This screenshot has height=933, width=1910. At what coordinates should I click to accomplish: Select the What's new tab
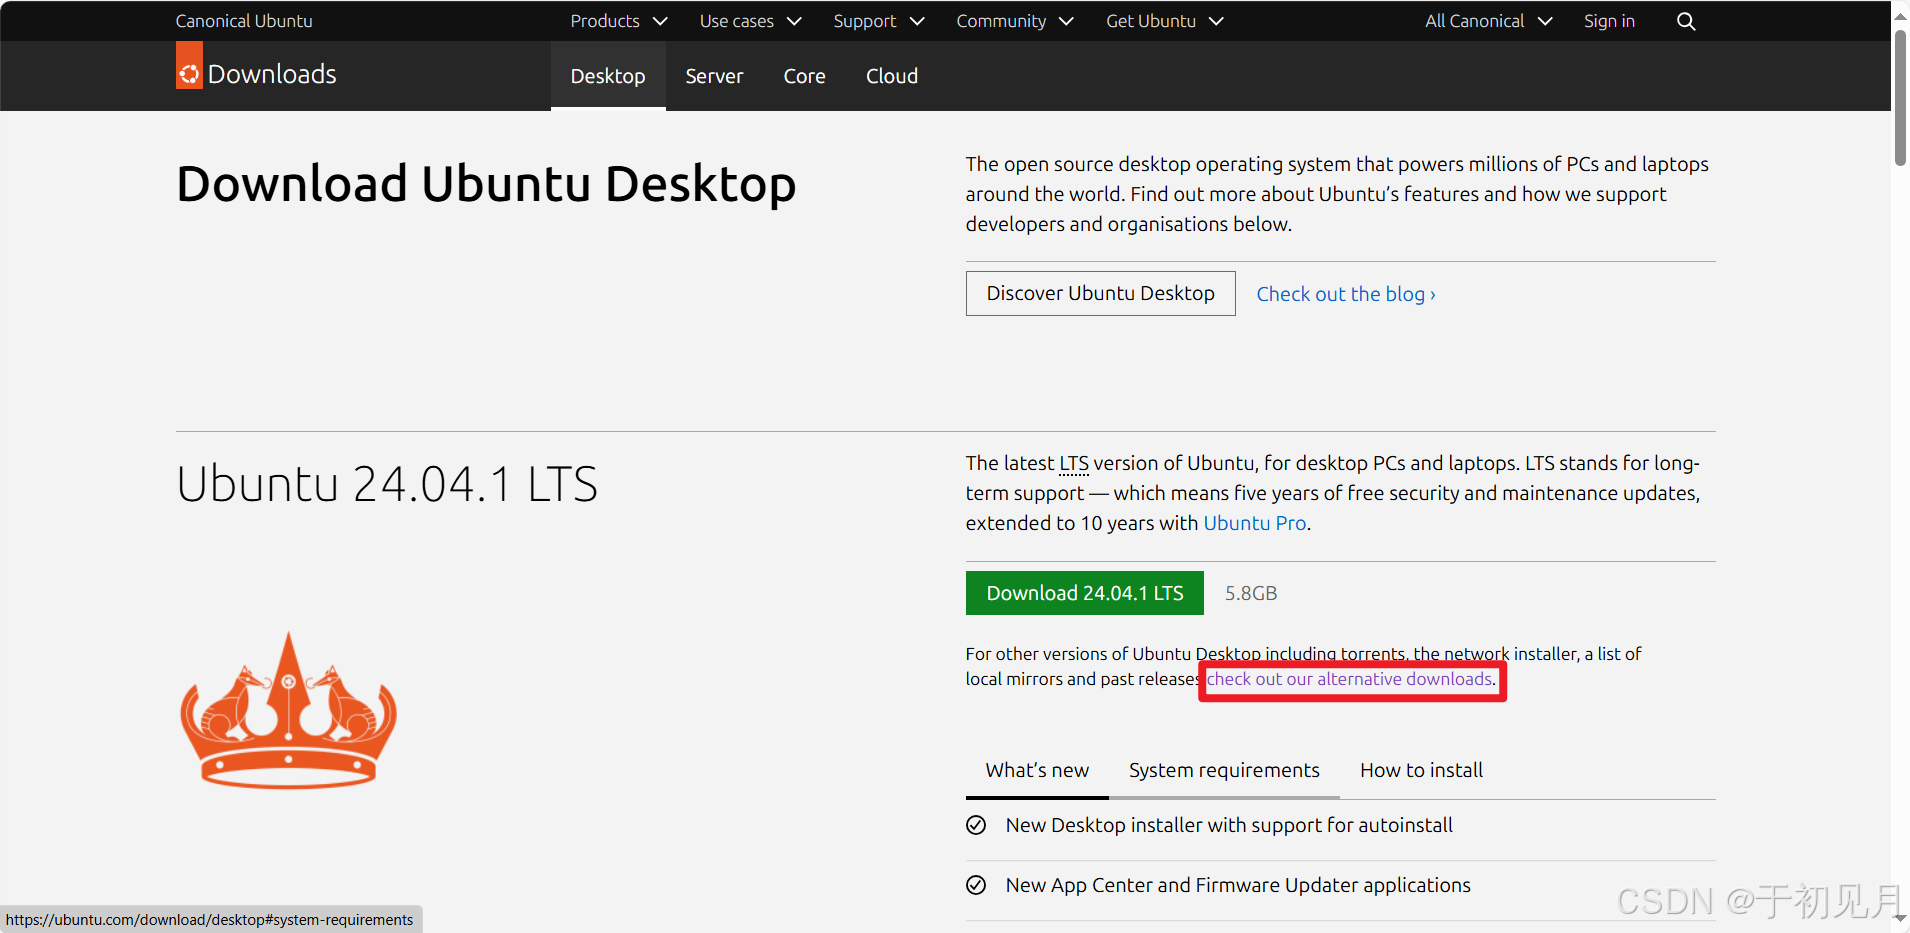(1037, 770)
